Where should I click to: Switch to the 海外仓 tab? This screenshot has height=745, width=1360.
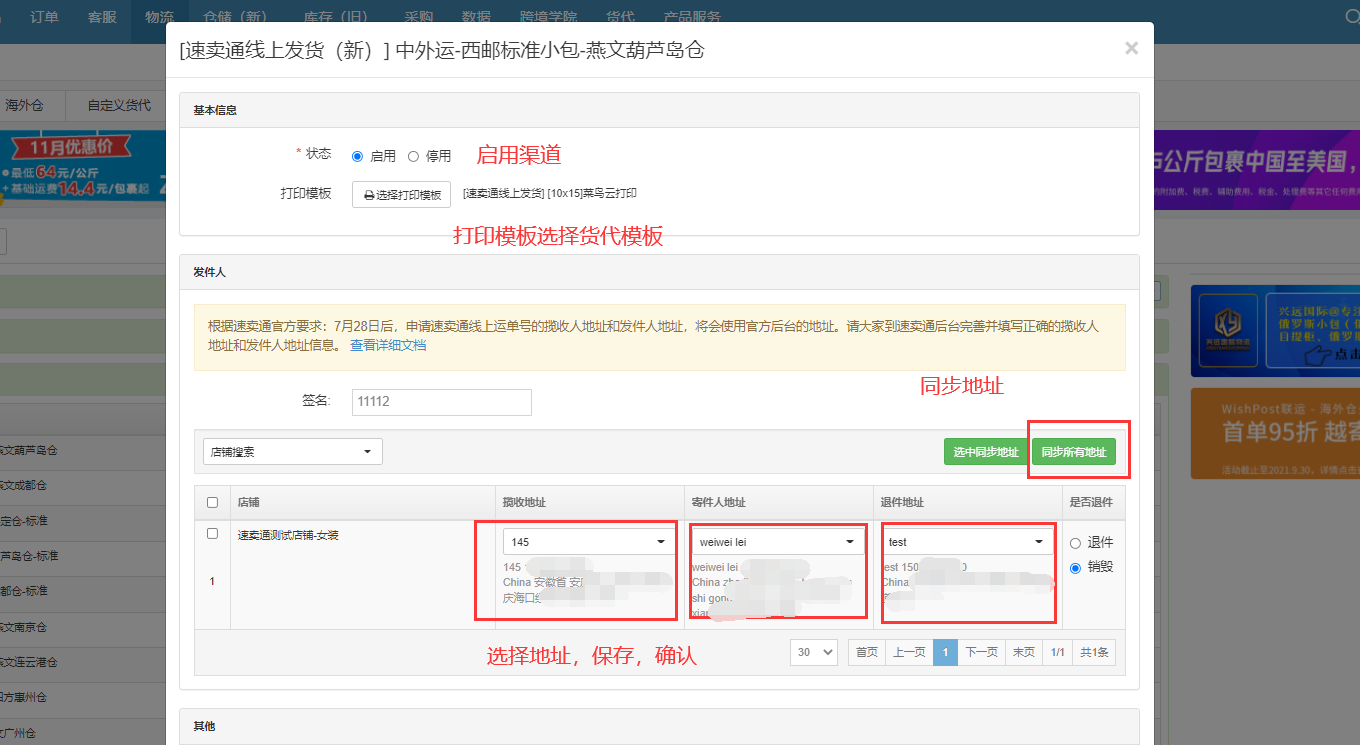coord(25,105)
